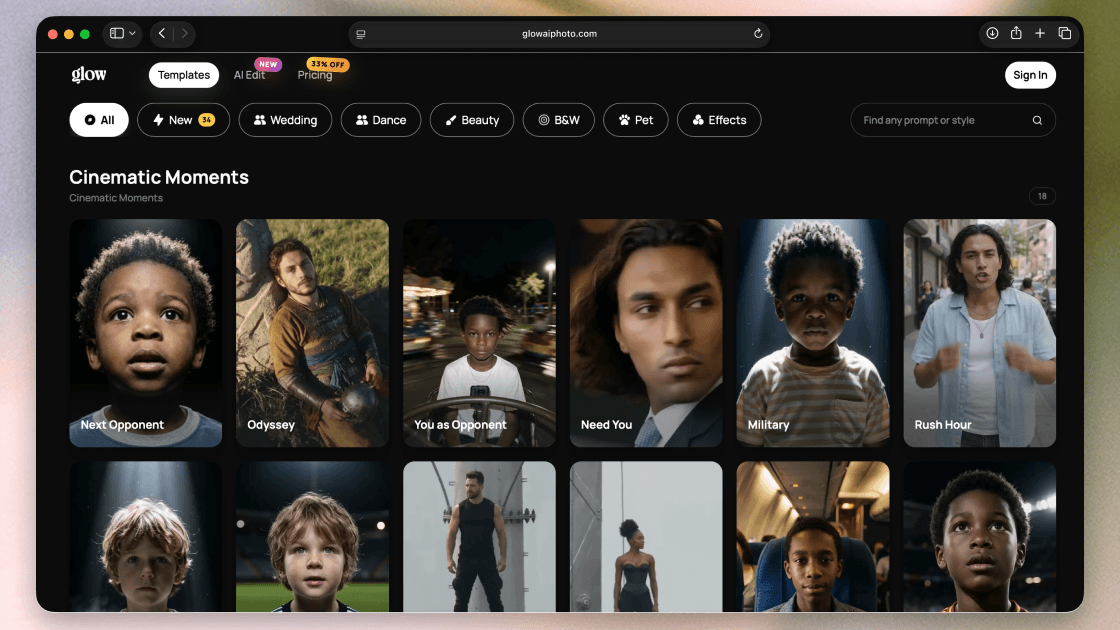Open the man in black outfit template

[x=479, y=536]
